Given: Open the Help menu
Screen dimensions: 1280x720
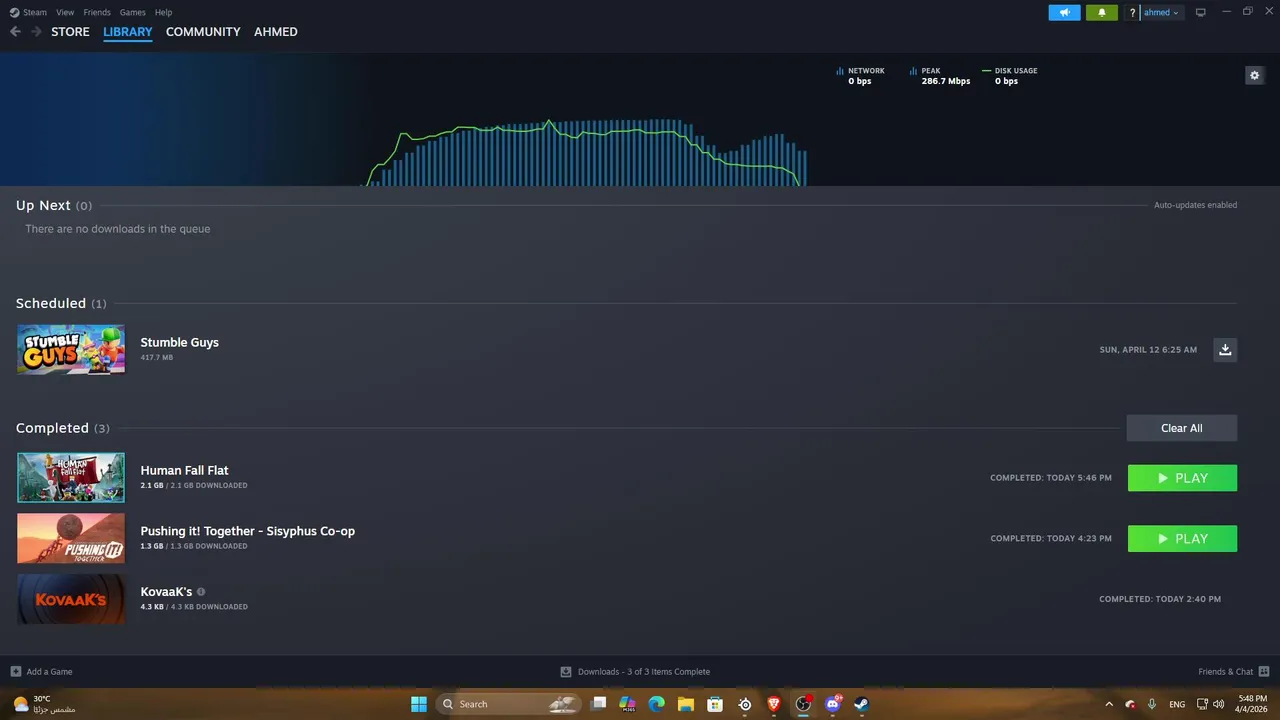Looking at the screenshot, I should (x=164, y=12).
